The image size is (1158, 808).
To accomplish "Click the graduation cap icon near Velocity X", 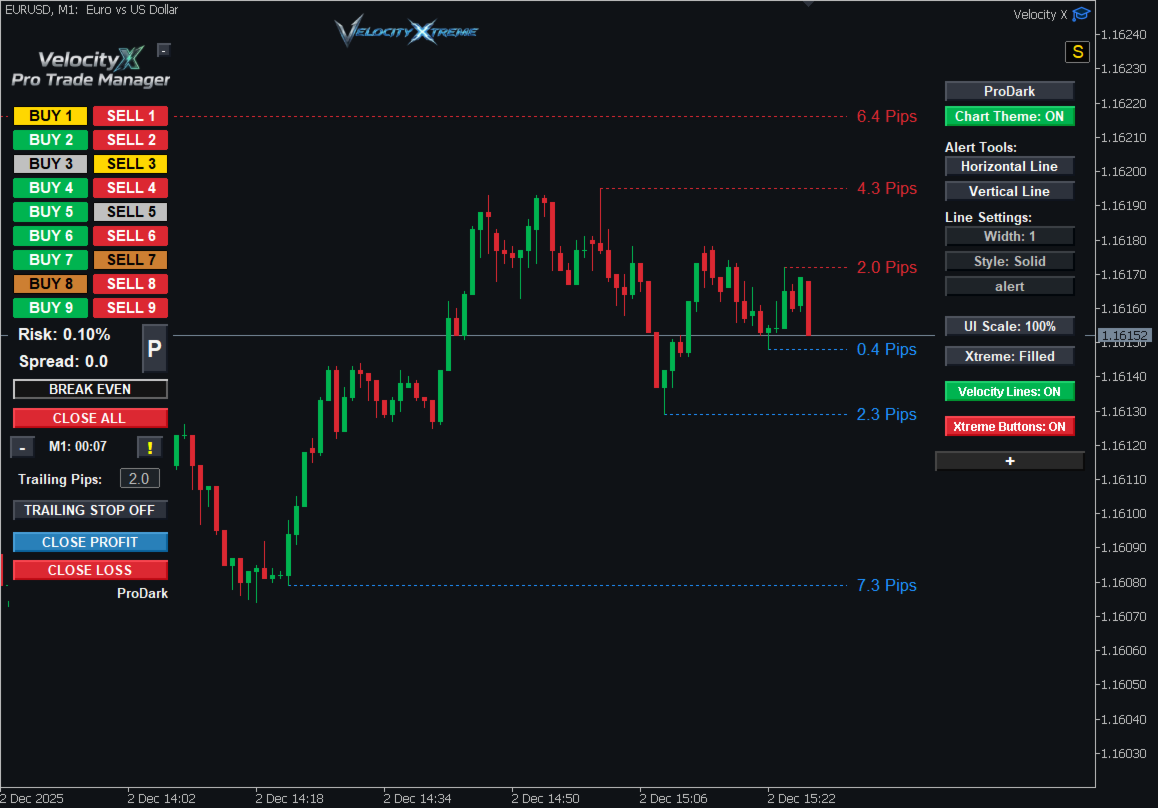I will pyautogui.click(x=1081, y=14).
